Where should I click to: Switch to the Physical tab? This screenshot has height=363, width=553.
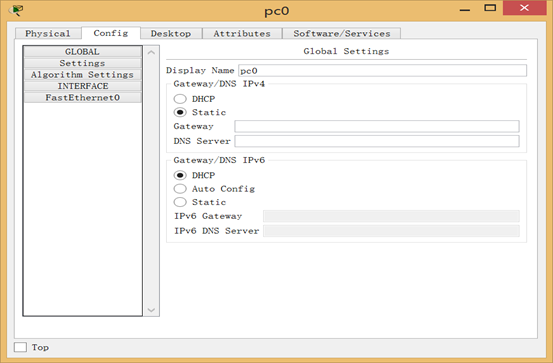coord(48,34)
